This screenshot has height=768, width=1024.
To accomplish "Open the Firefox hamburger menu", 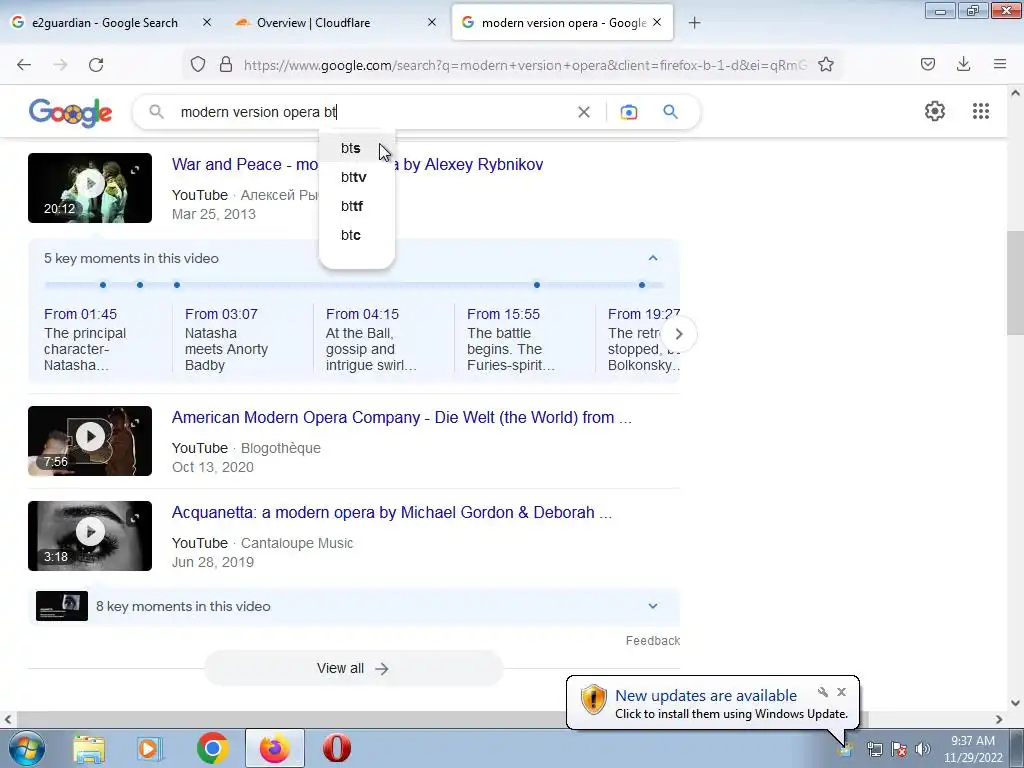I will point(1000,64).
